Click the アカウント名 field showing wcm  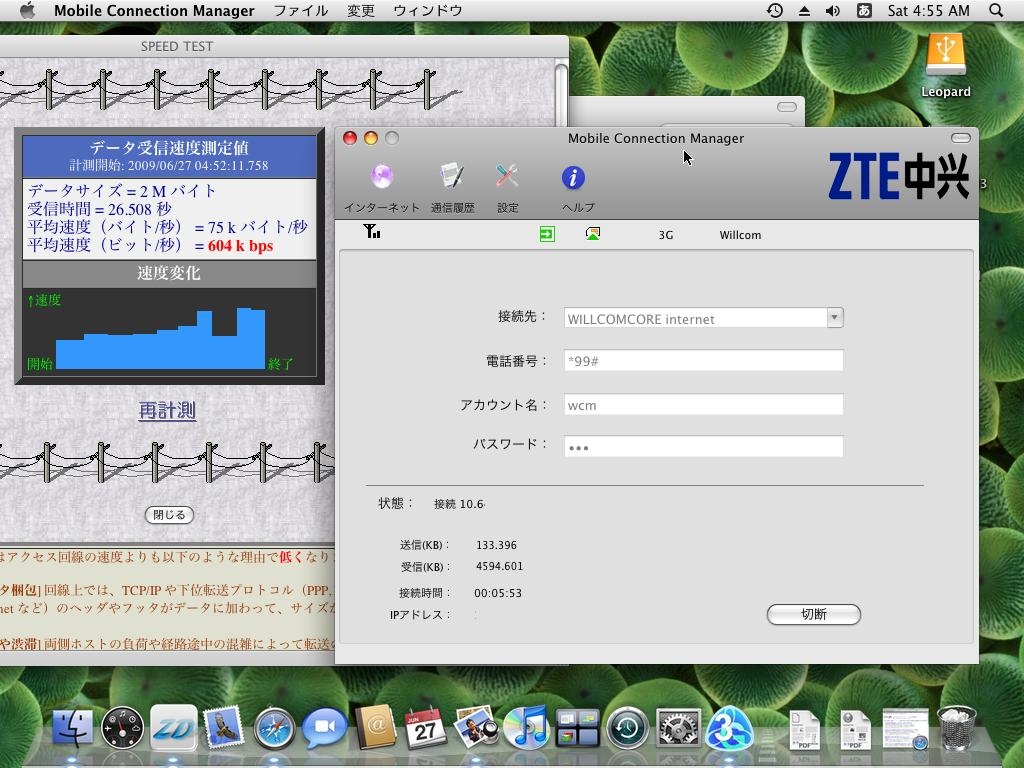tap(703, 404)
